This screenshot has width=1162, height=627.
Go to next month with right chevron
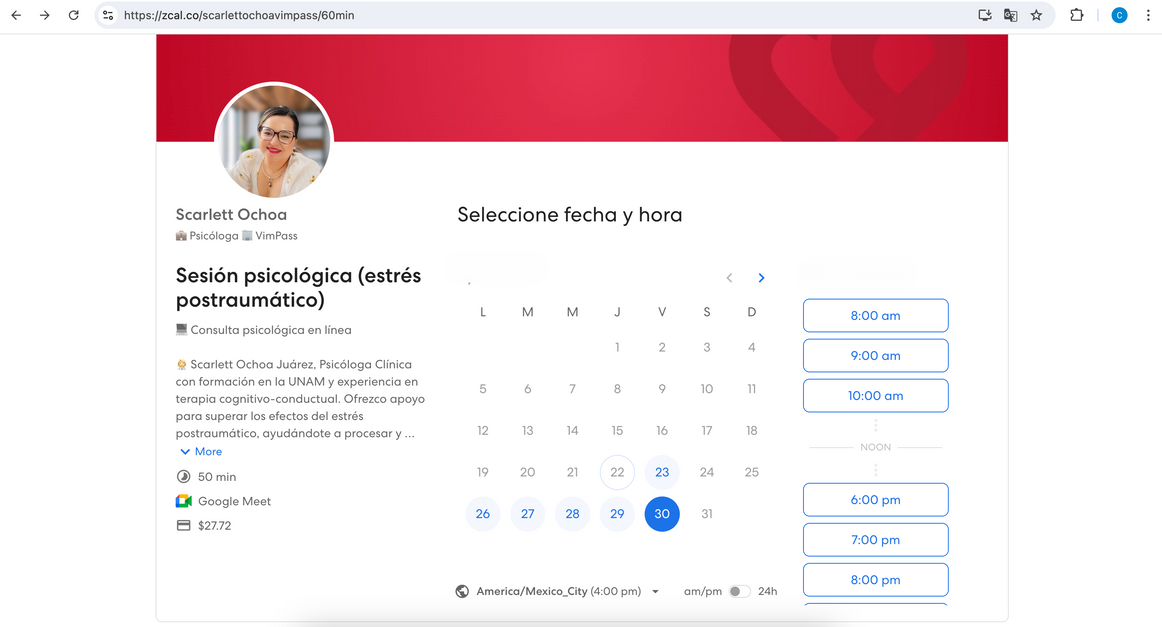coord(761,278)
